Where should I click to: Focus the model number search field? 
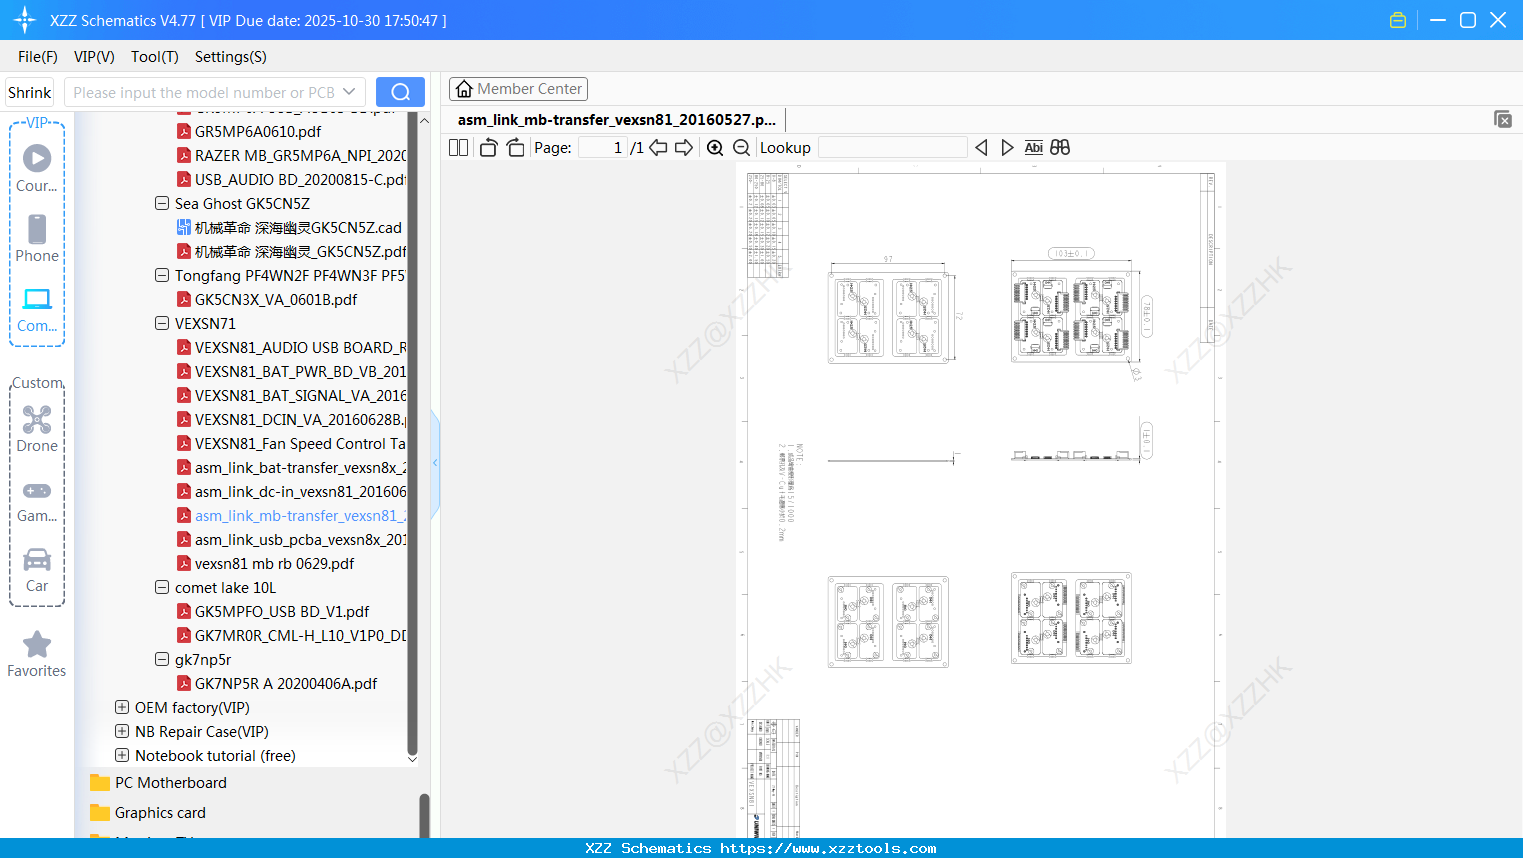(203, 92)
